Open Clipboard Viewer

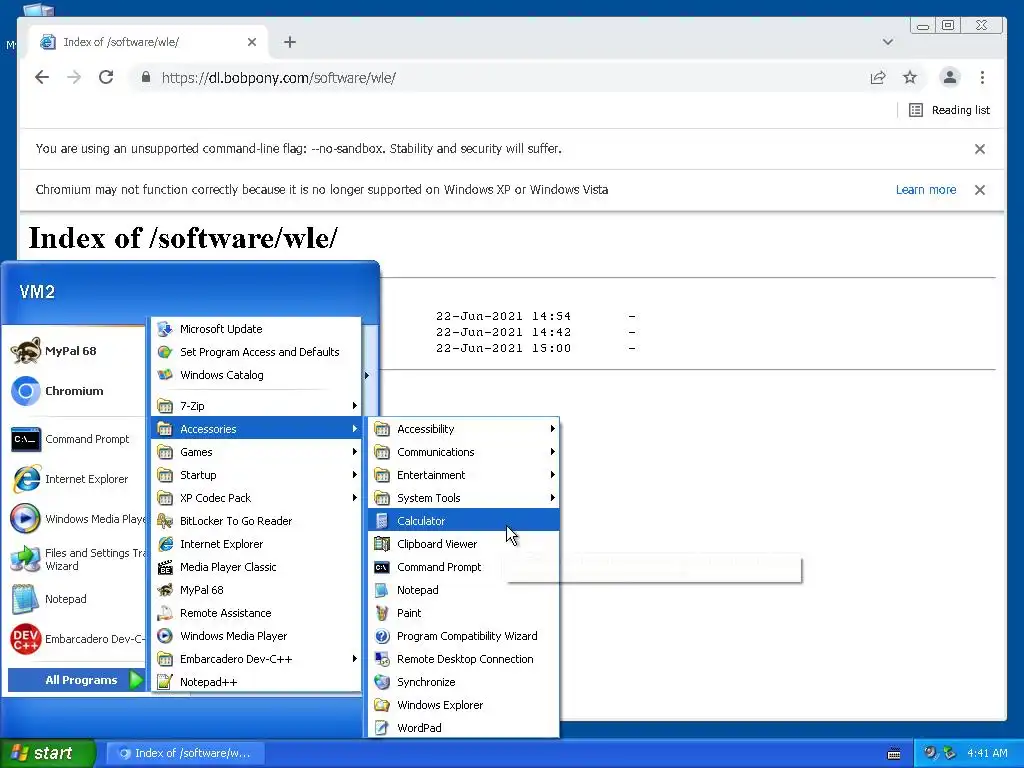464,544
